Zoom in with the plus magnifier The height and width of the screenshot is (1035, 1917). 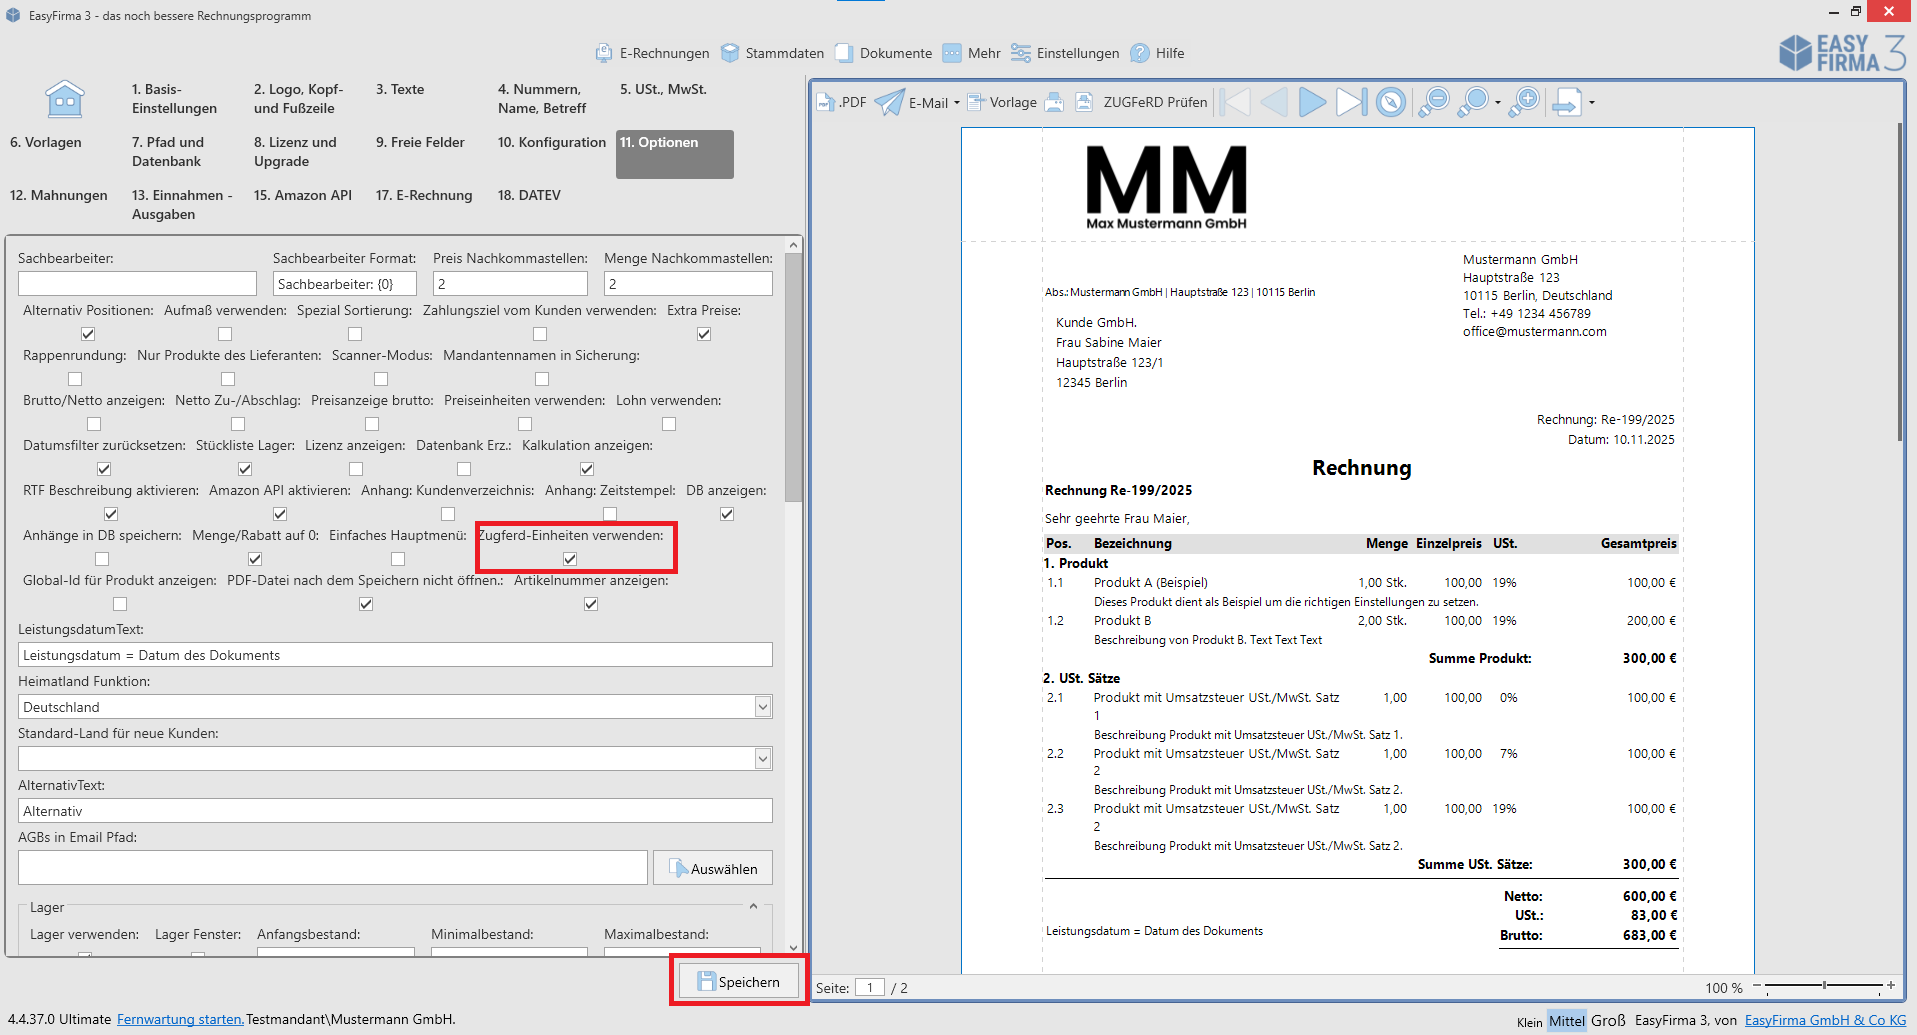coord(1525,102)
